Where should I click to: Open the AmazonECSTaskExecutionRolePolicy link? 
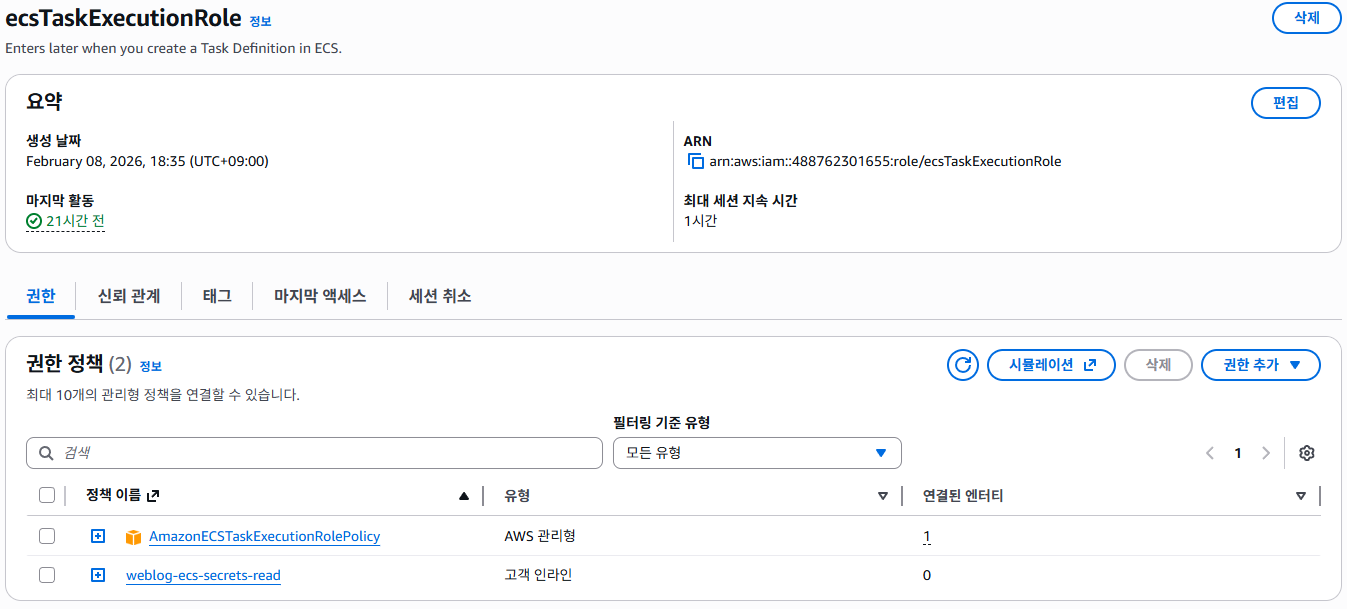tap(264, 536)
